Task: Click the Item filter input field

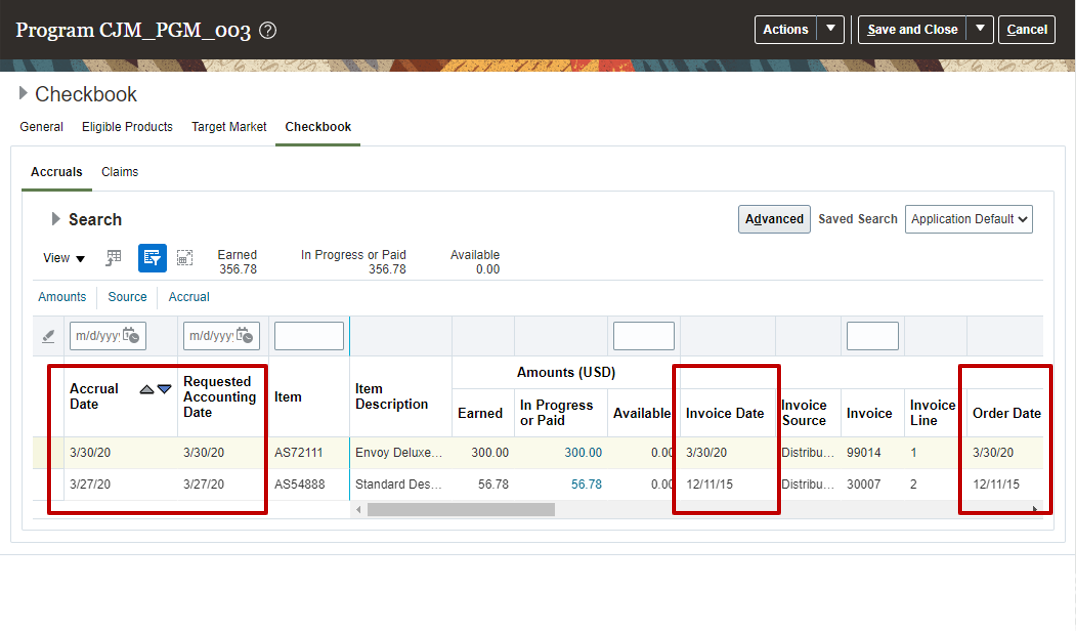Action: pyautogui.click(x=309, y=336)
